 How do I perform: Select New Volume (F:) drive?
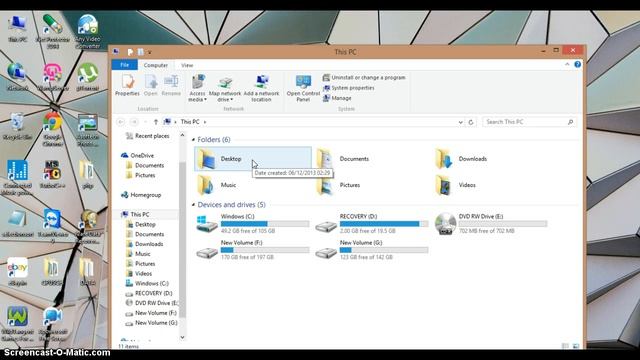pos(252,250)
